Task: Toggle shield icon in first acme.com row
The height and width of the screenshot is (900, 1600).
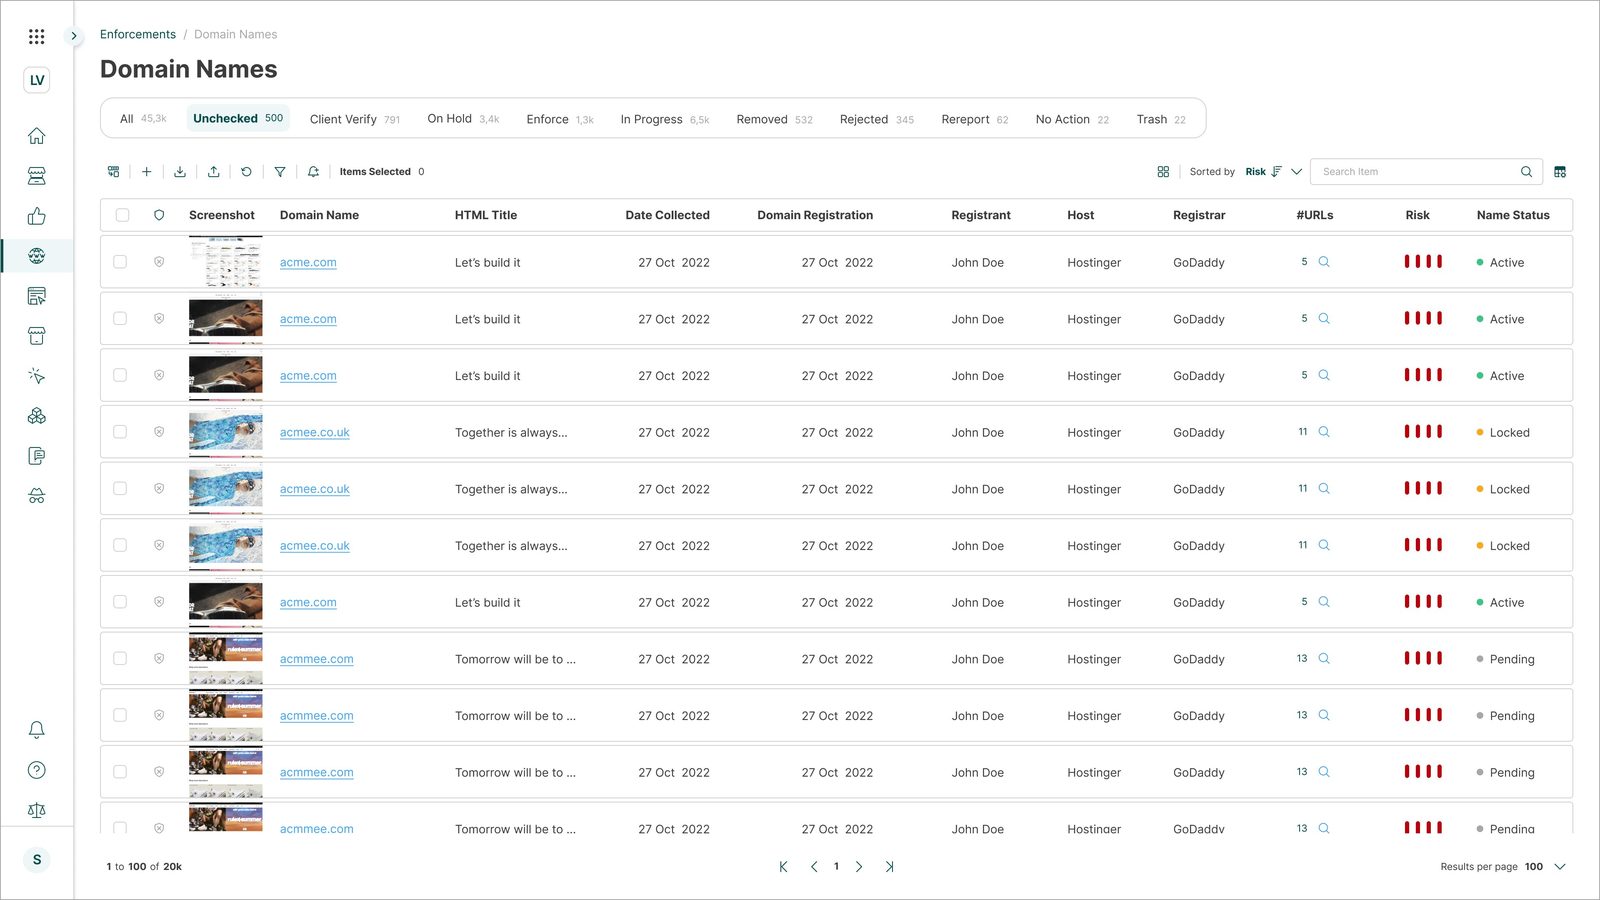Action: click(159, 262)
